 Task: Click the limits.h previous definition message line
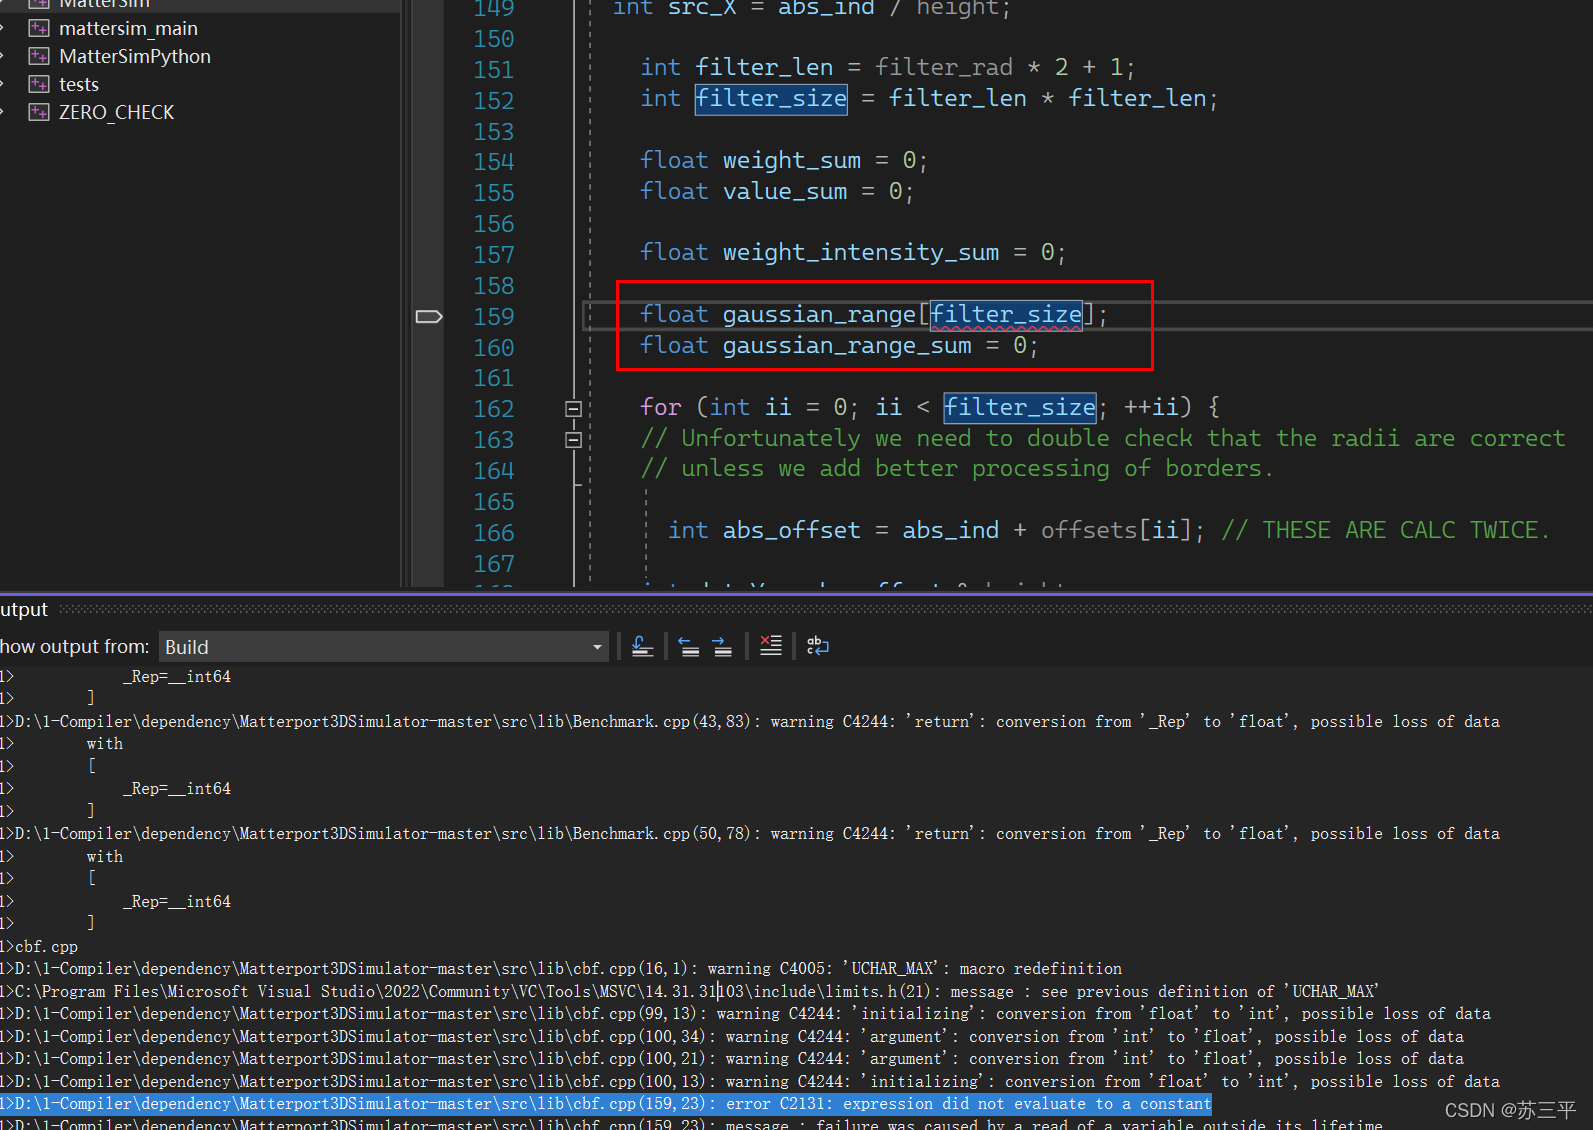tap(690, 992)
